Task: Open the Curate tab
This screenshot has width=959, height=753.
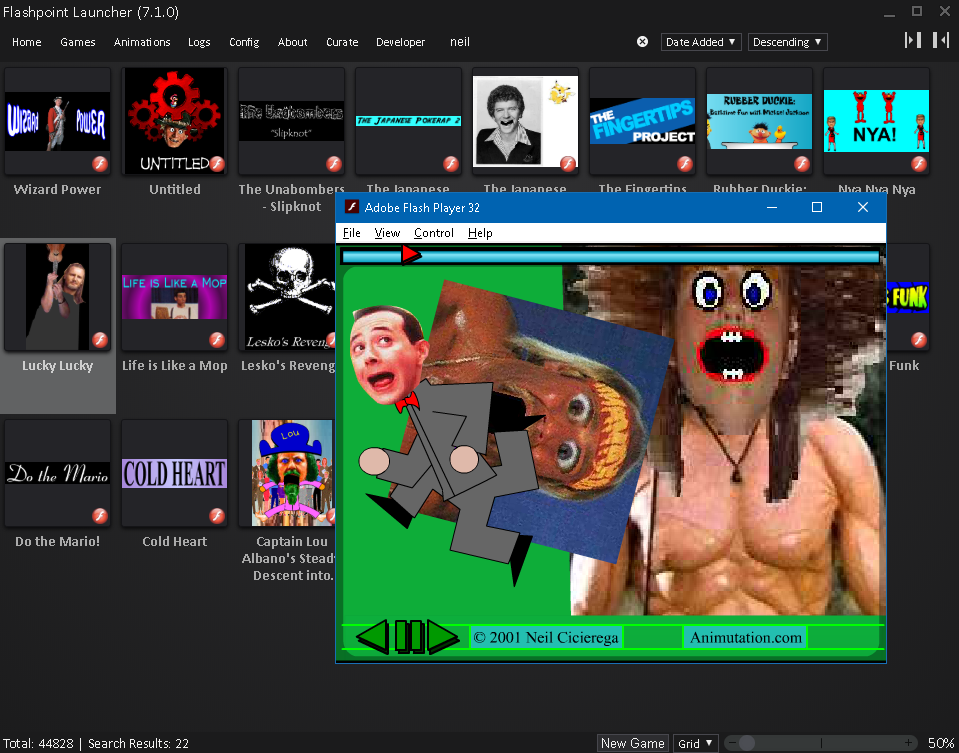Action: pyautogui.click(x=342, y=42)
